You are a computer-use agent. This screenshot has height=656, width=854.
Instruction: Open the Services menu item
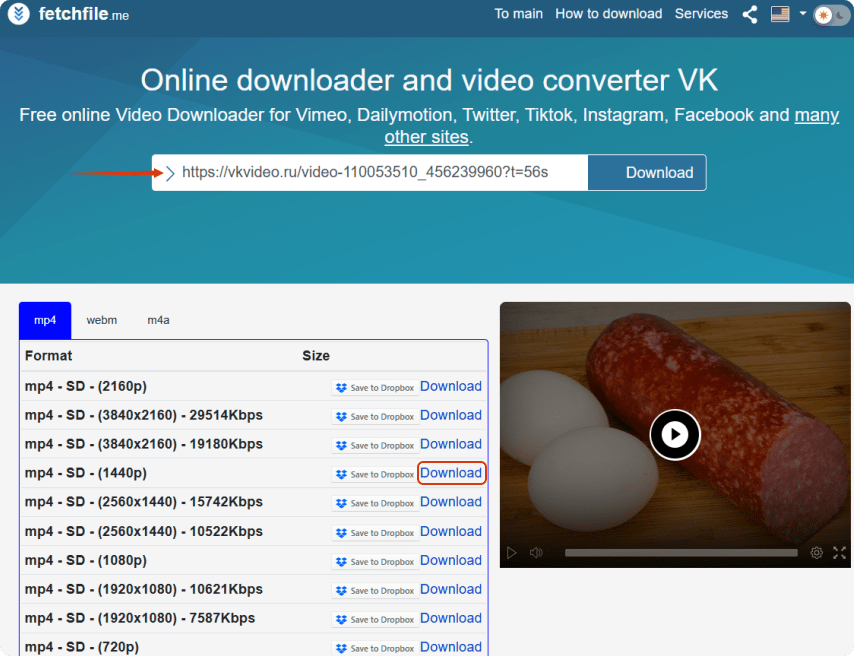coord(701,14)
